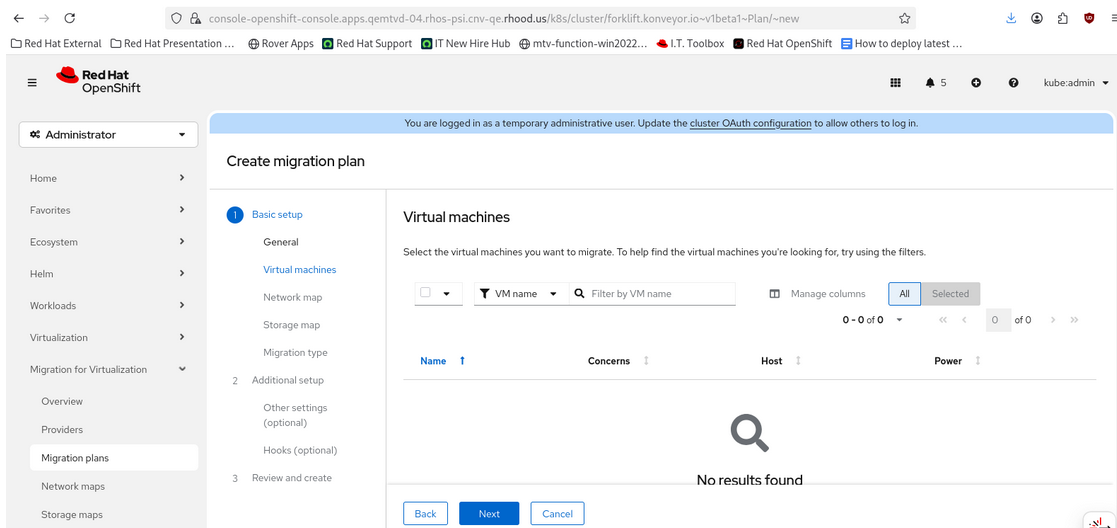This screenshot has height=528, width=1117.
Task: Bookmark this page with the star icon
Action: pyautogui.click(x=904, y=18)
